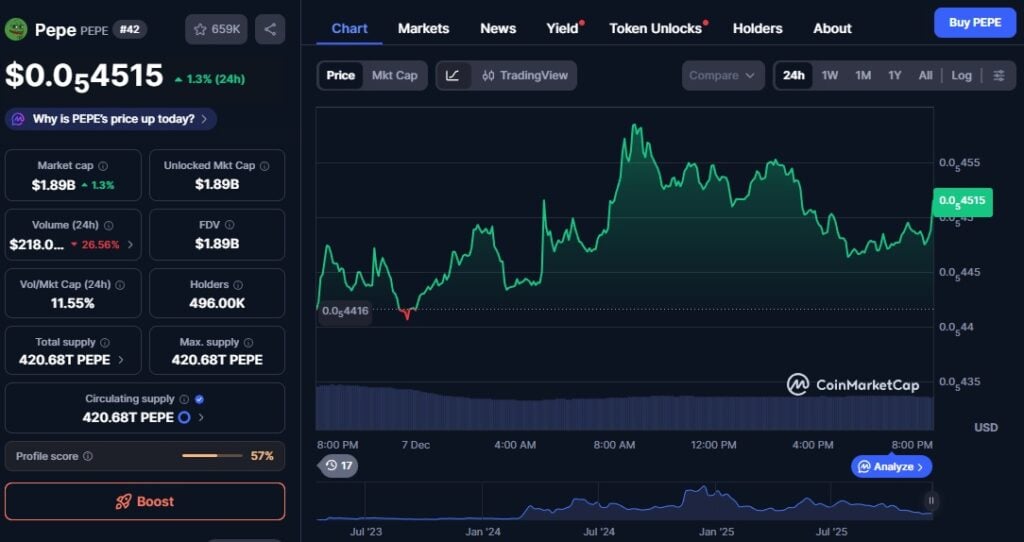Click the CoinMarketCap logo on chart

[x=852, y=385]
